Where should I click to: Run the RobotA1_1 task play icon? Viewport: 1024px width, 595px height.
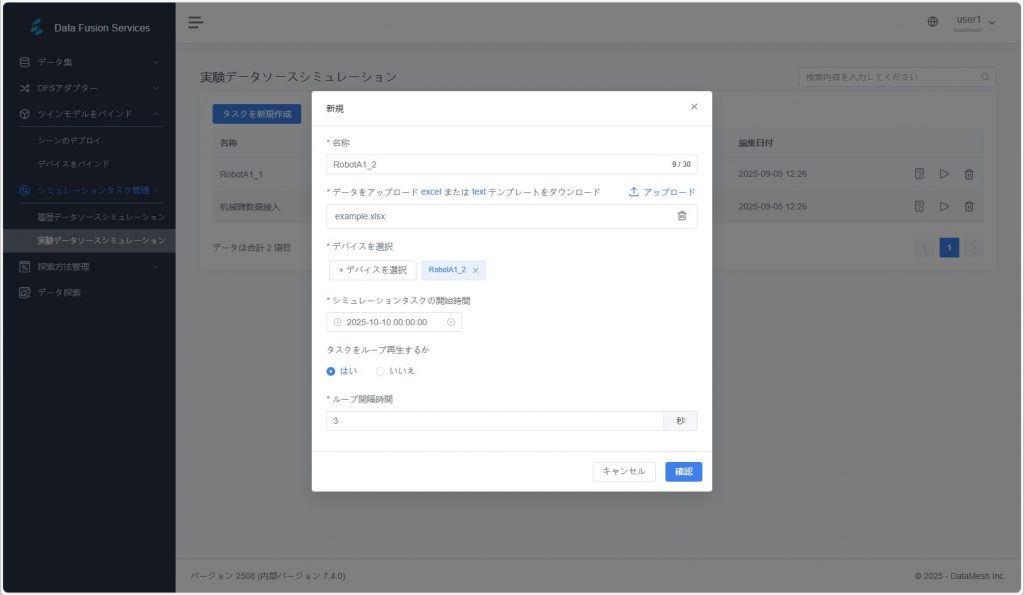(944, 174)
